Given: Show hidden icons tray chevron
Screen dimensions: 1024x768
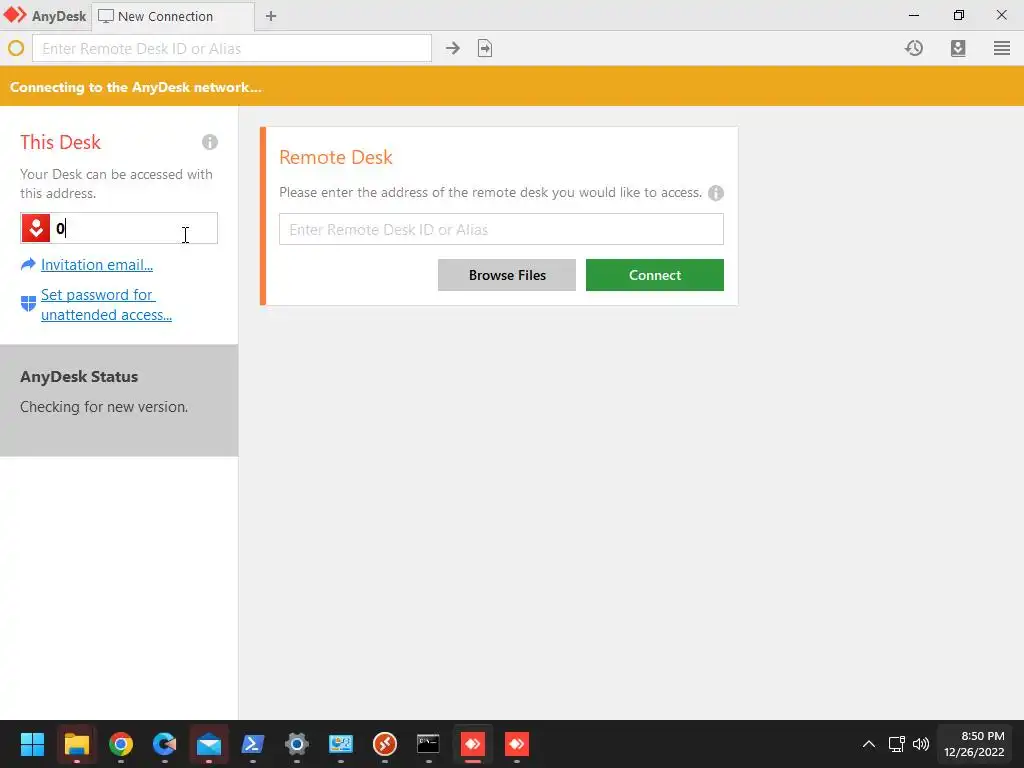Looking at the screenshot, I should pos(869,744).
